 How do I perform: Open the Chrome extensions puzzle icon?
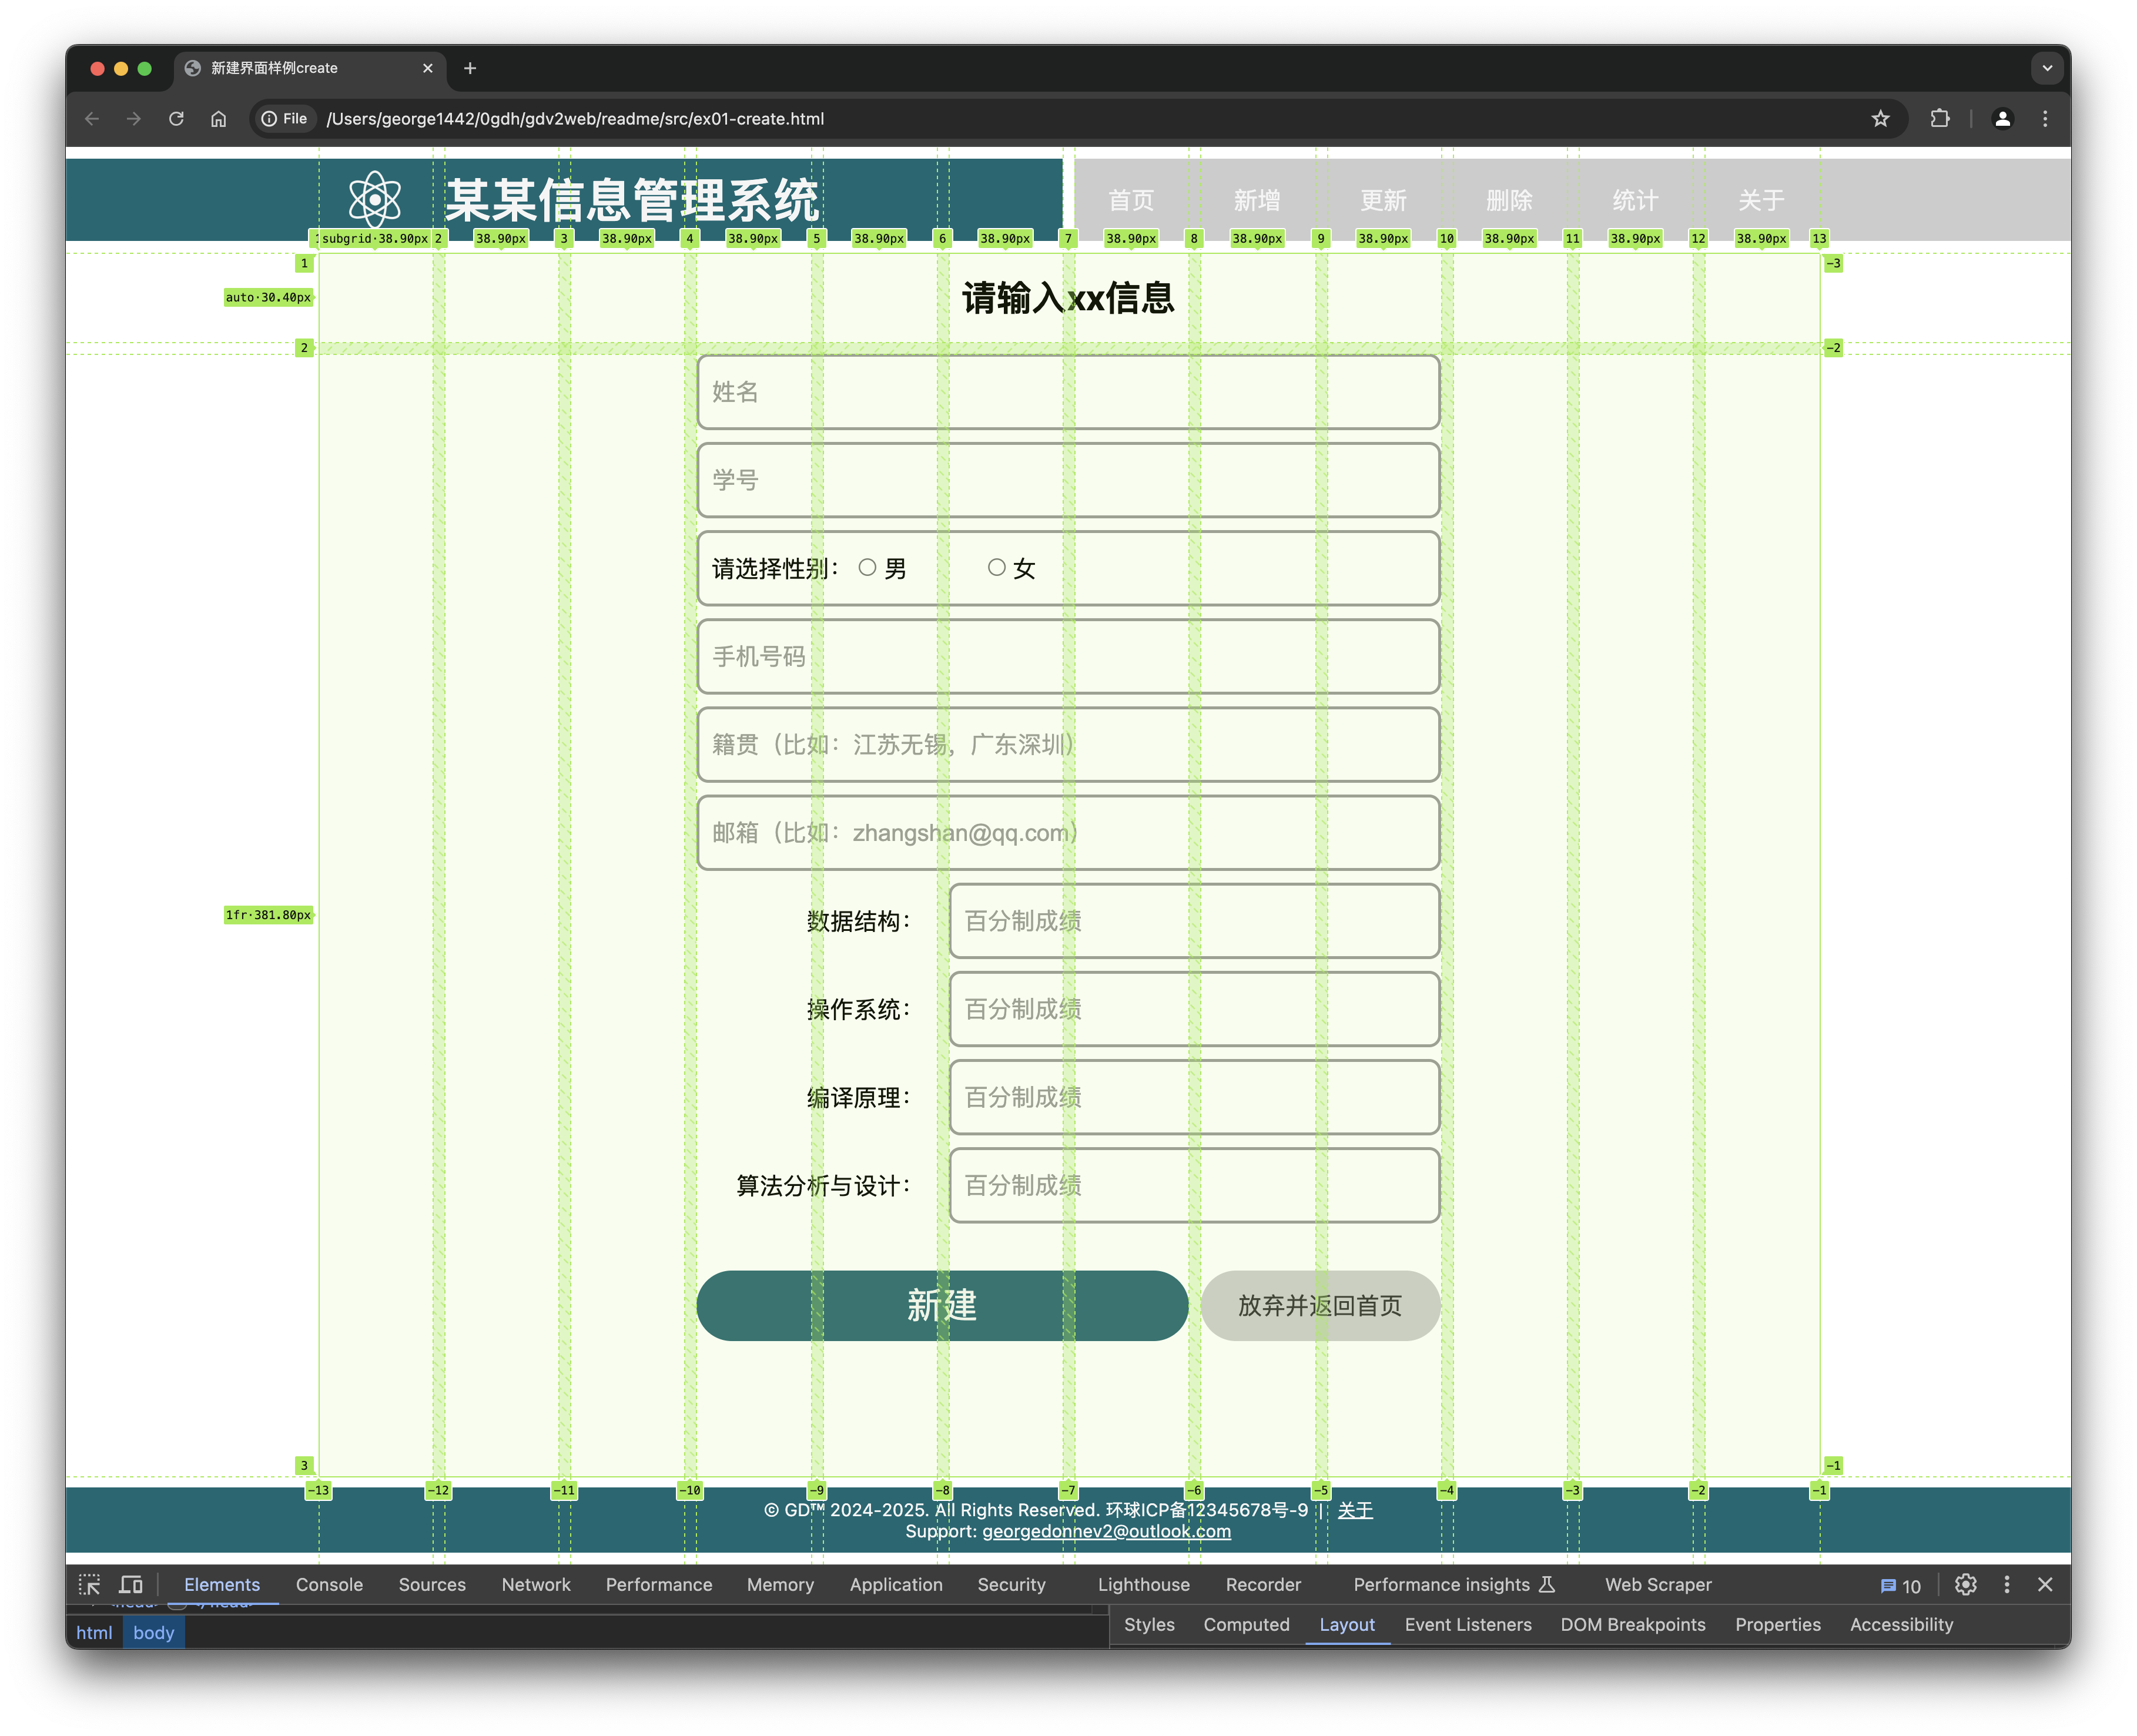click(x=1939, y=119)
